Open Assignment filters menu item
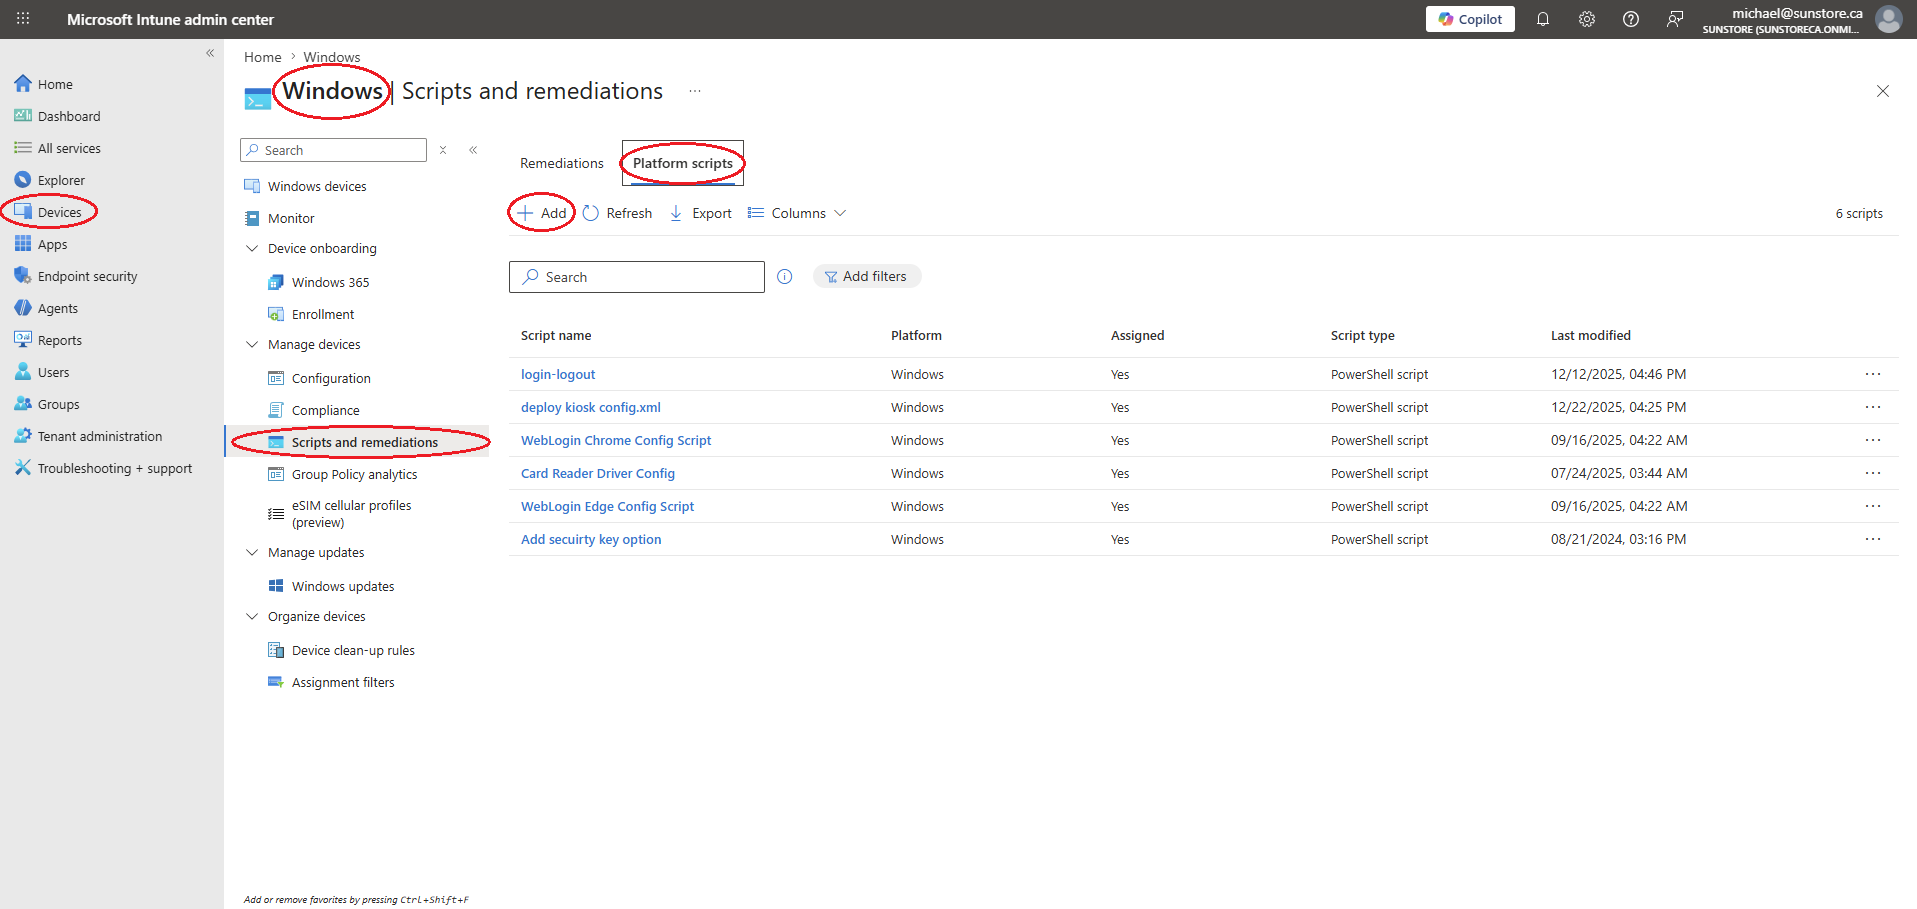The image size is (1917, 909). tap(343, 682)
